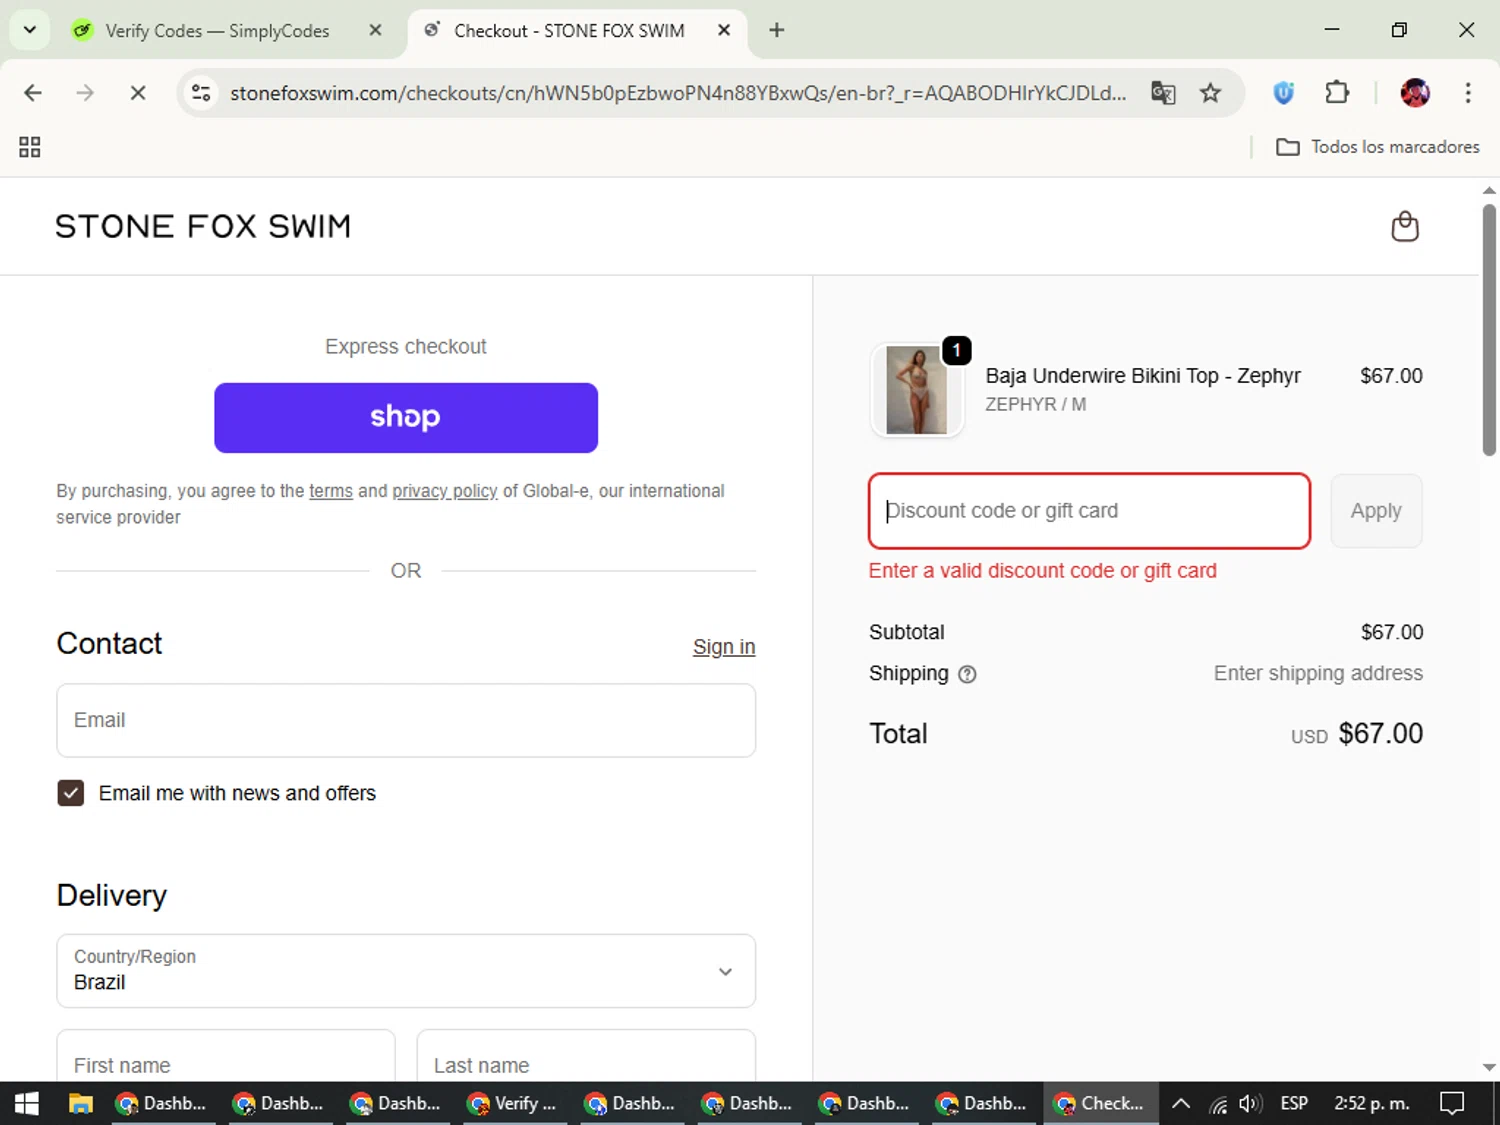
Task: Open the Bitwarden shield extension icon
Action: pos(1284,93)
